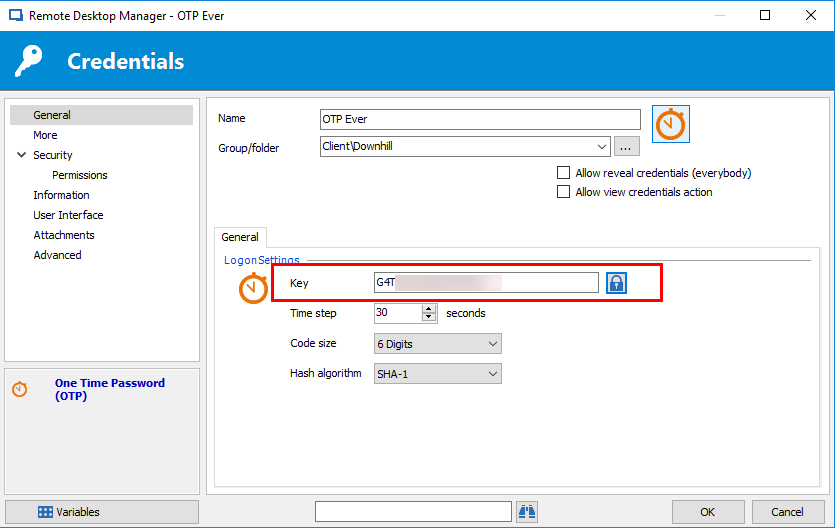This screenshot has height=528, width=835.
Task: Maximize the Remote Desktop Manager window
Action: pos(765,15)
